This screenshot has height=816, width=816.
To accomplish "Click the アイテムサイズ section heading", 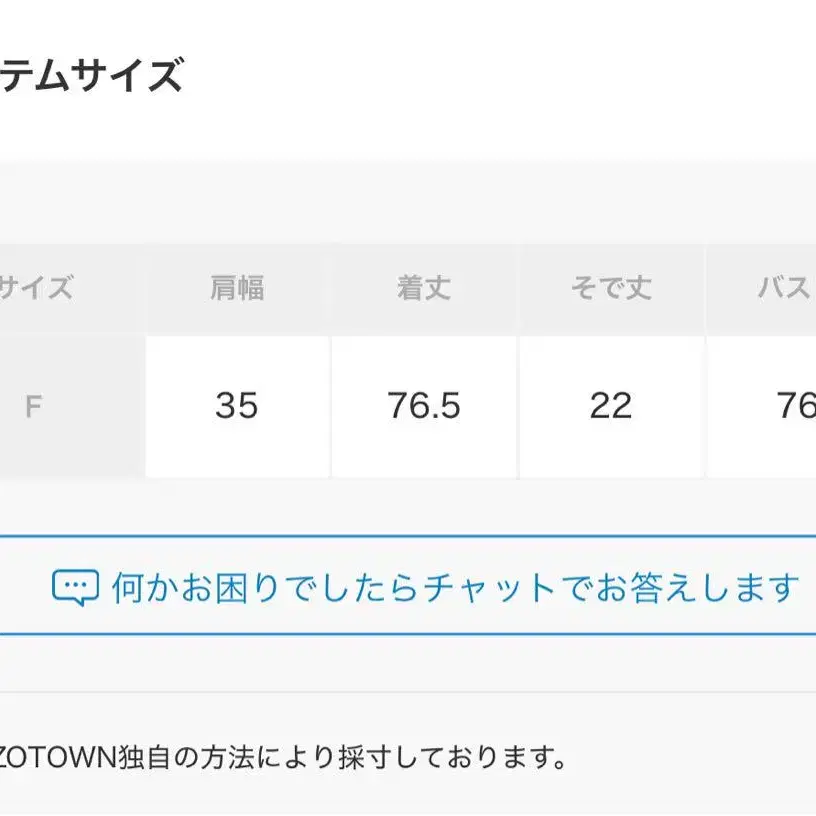I will coord(91,76).
